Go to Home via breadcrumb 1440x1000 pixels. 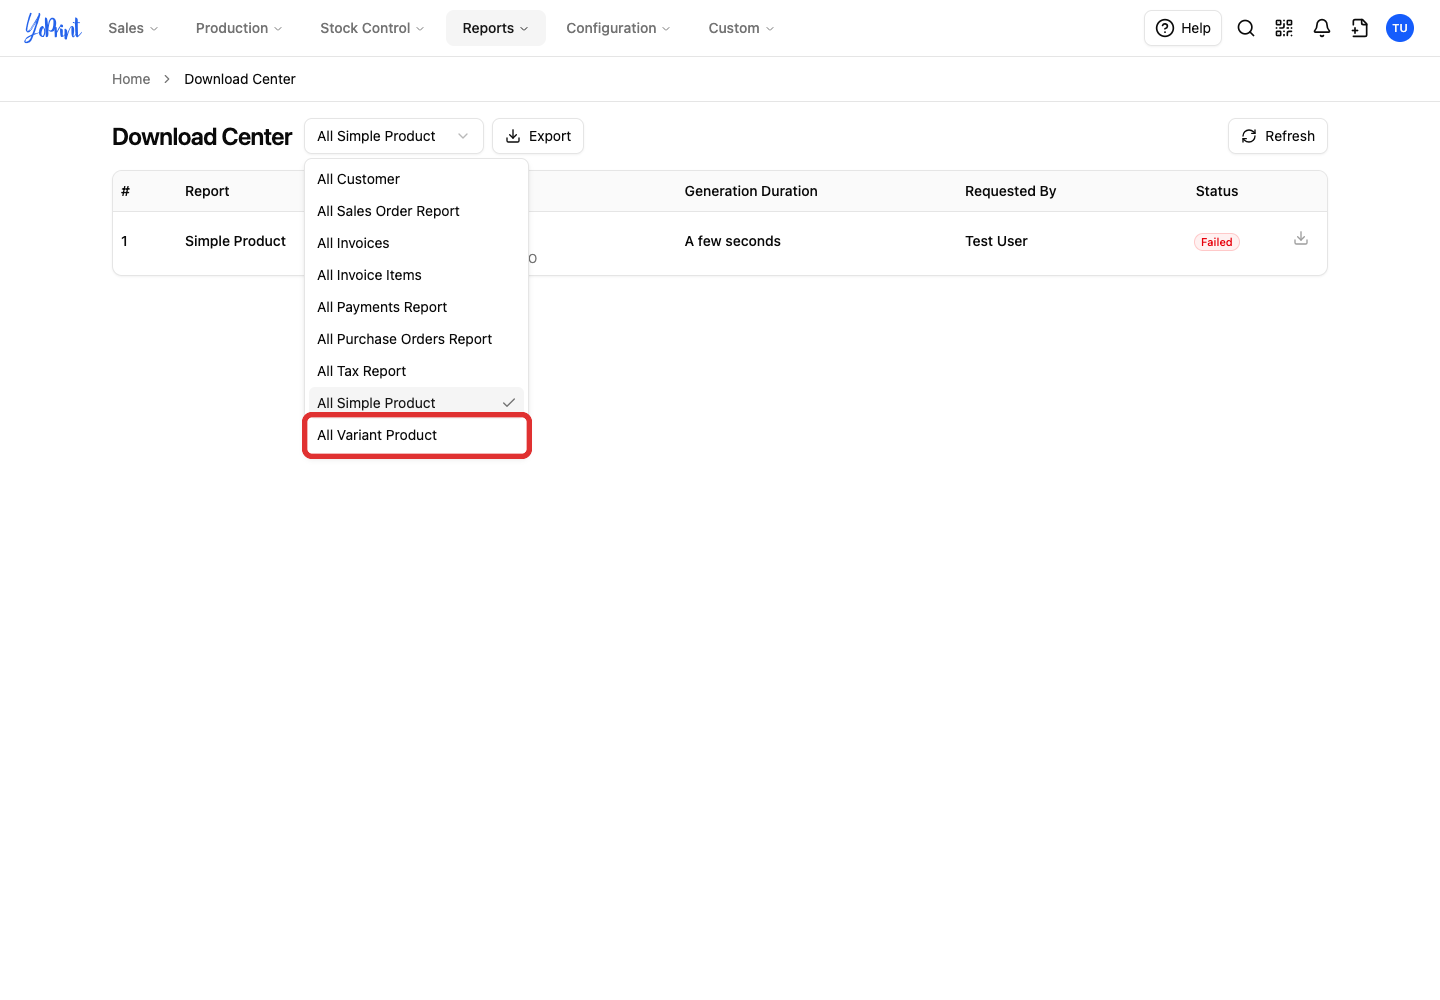pyautogui.click(x=131, y=79)
